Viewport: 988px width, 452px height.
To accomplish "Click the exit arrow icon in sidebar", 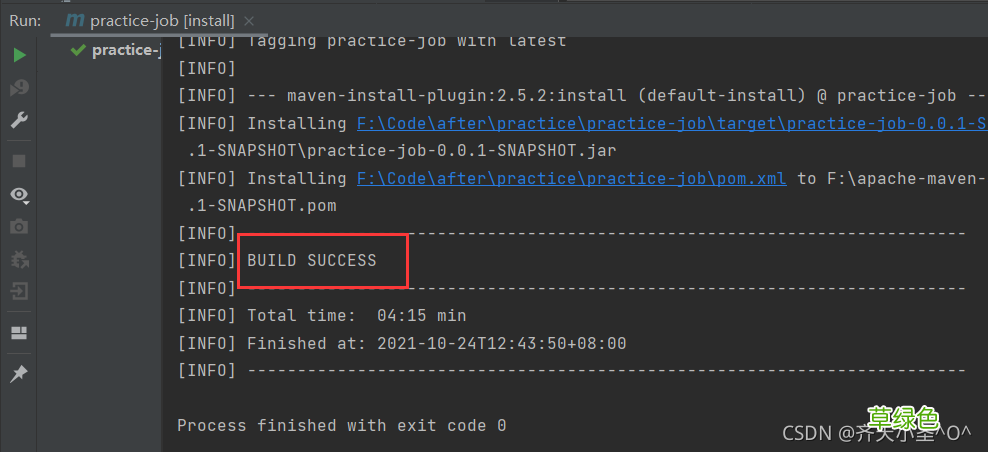I will (20, 292).
